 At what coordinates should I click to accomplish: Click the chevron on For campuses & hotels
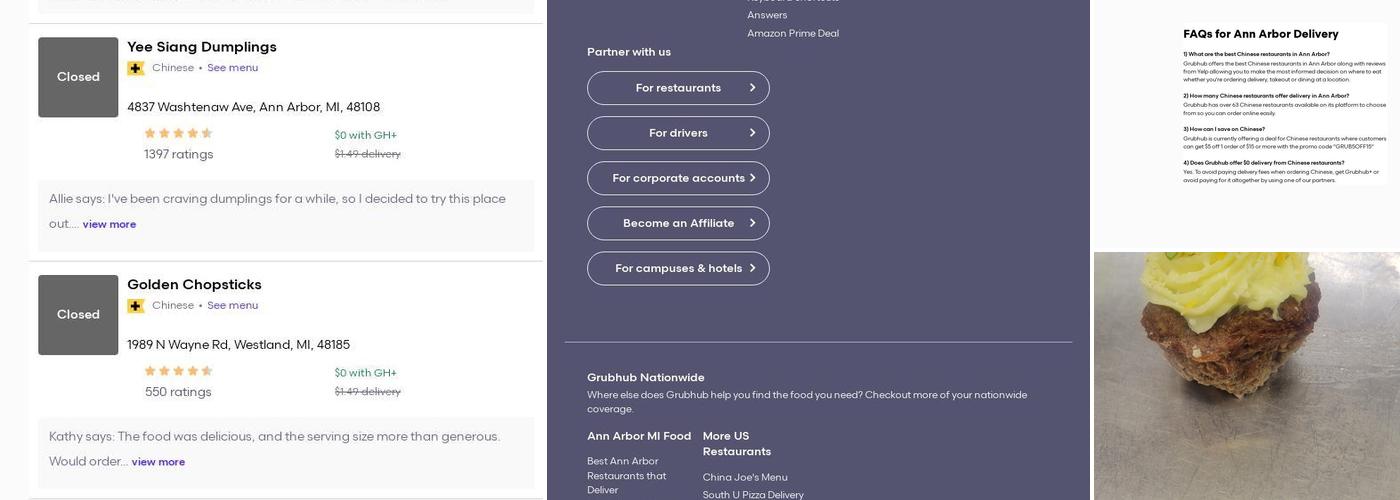point(752,268)
